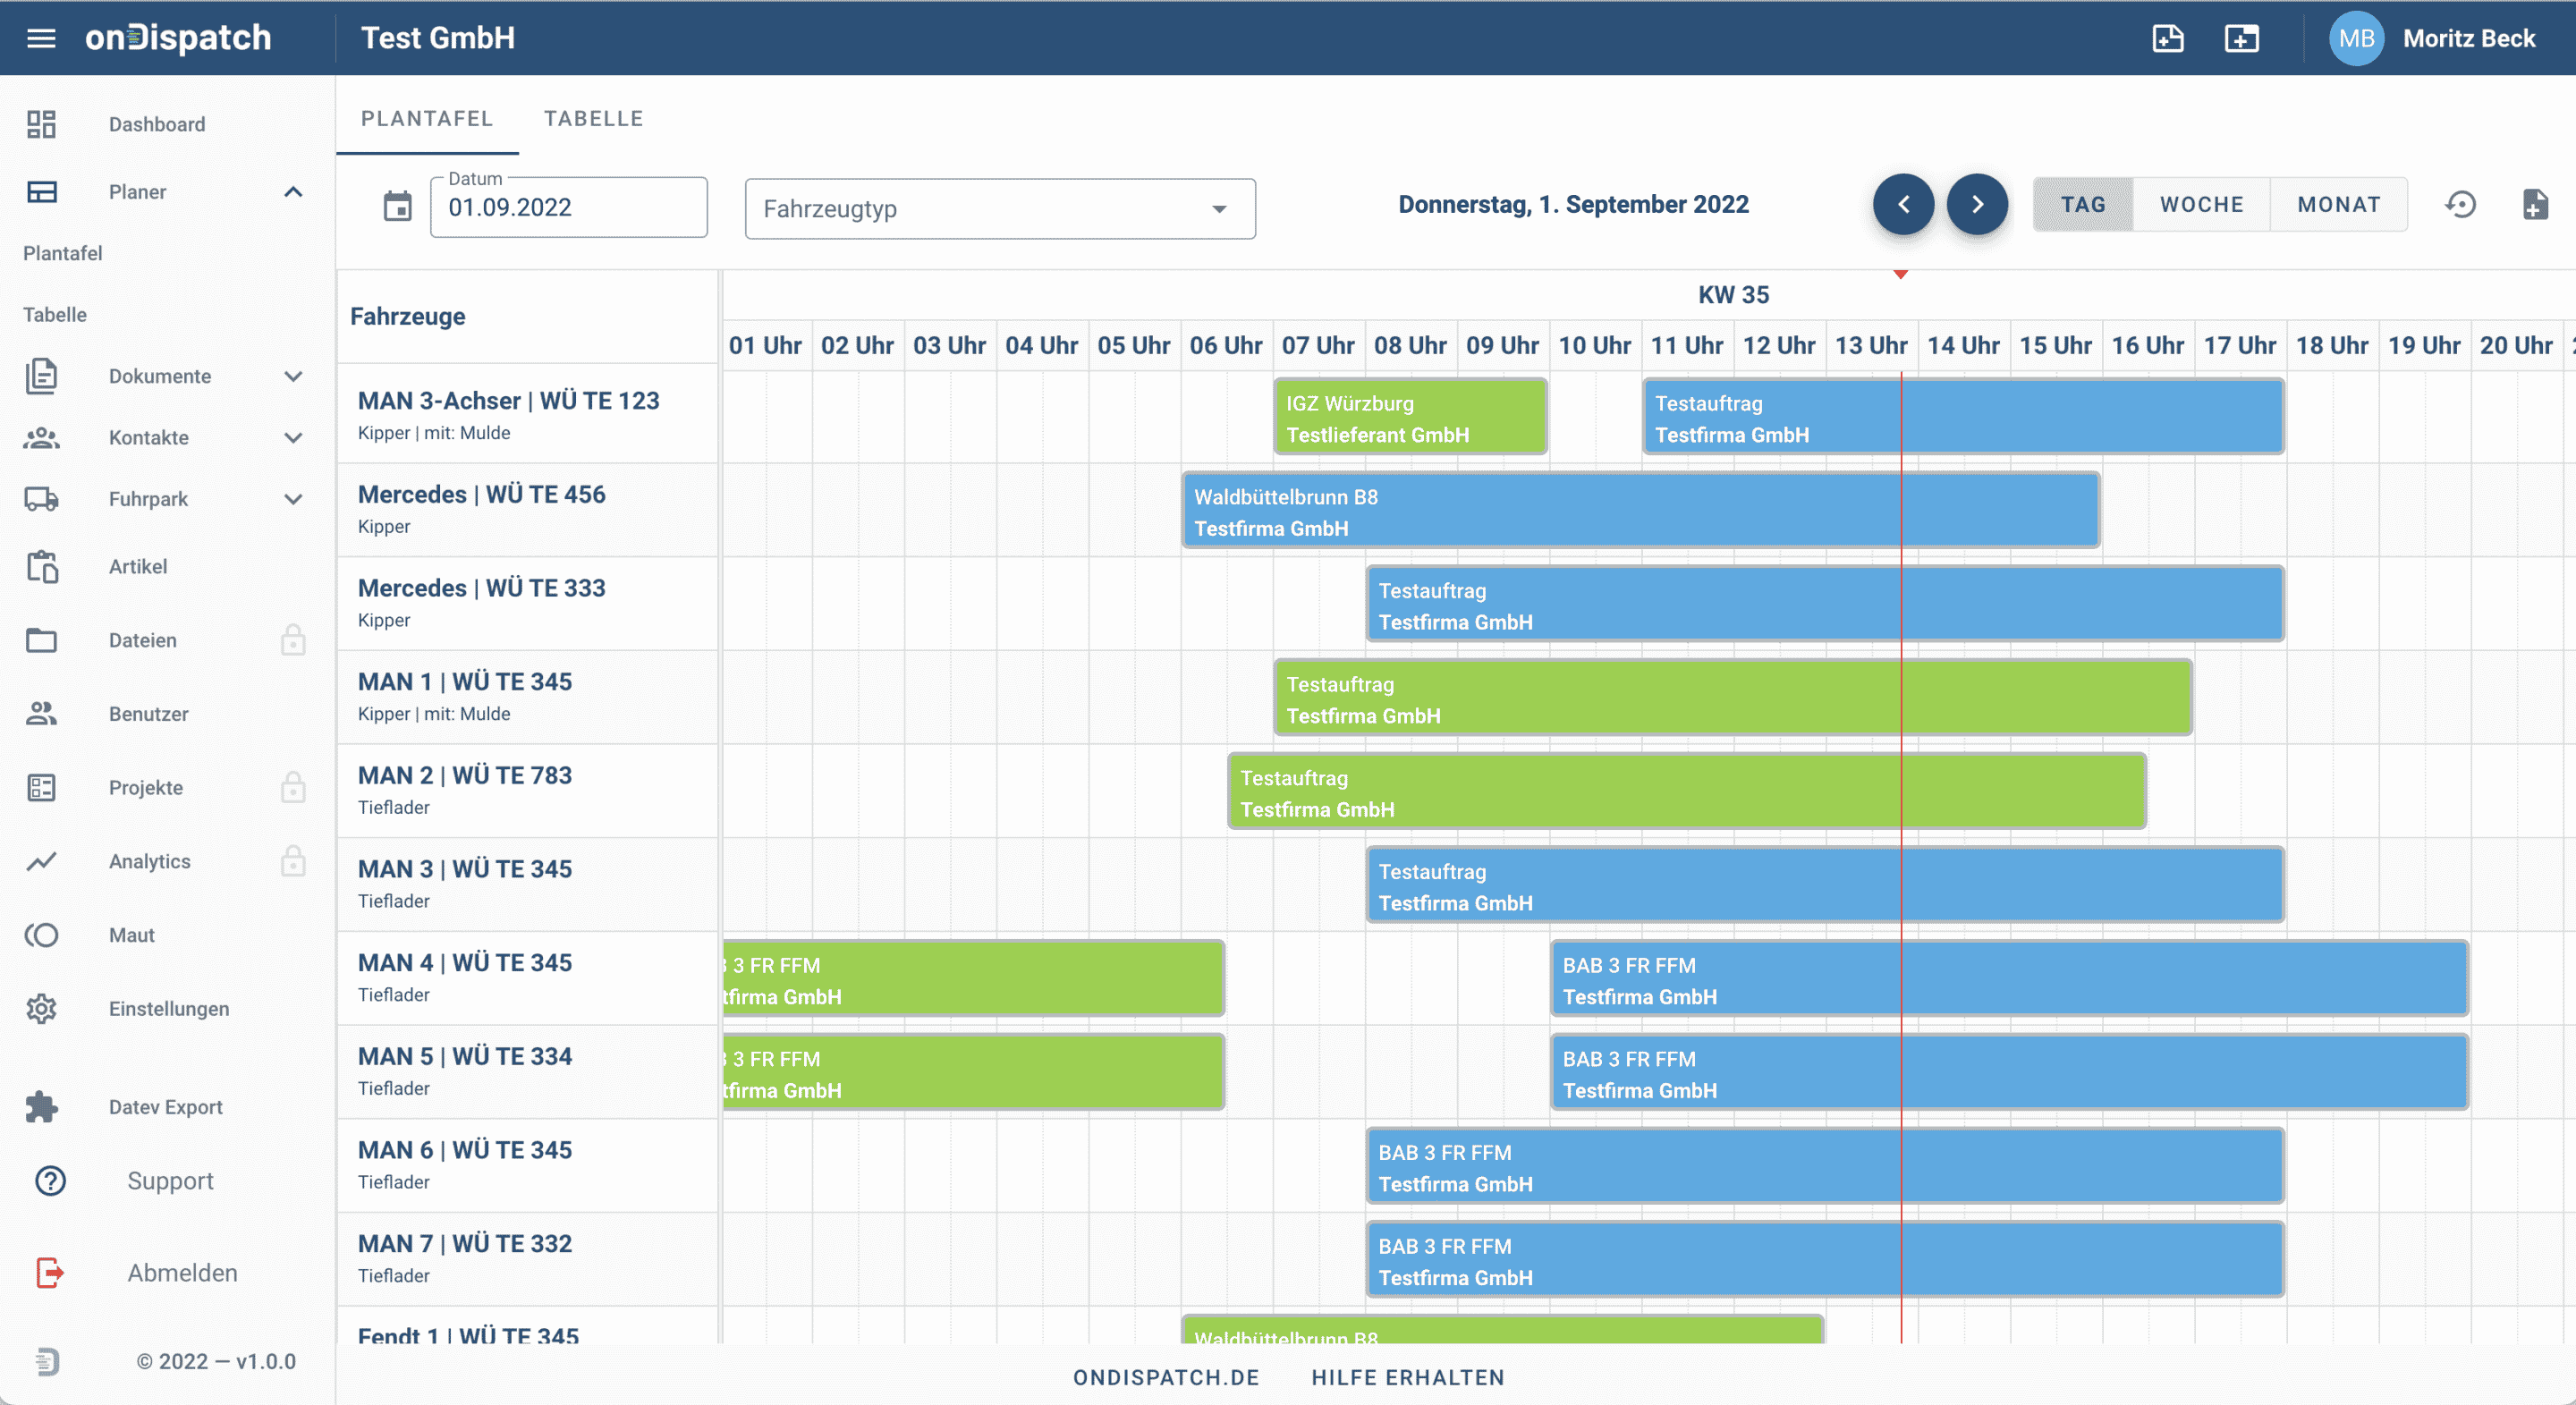Switch view to MONAT
Viewport: 2576px width, 1405px height.
(2338, 205)
